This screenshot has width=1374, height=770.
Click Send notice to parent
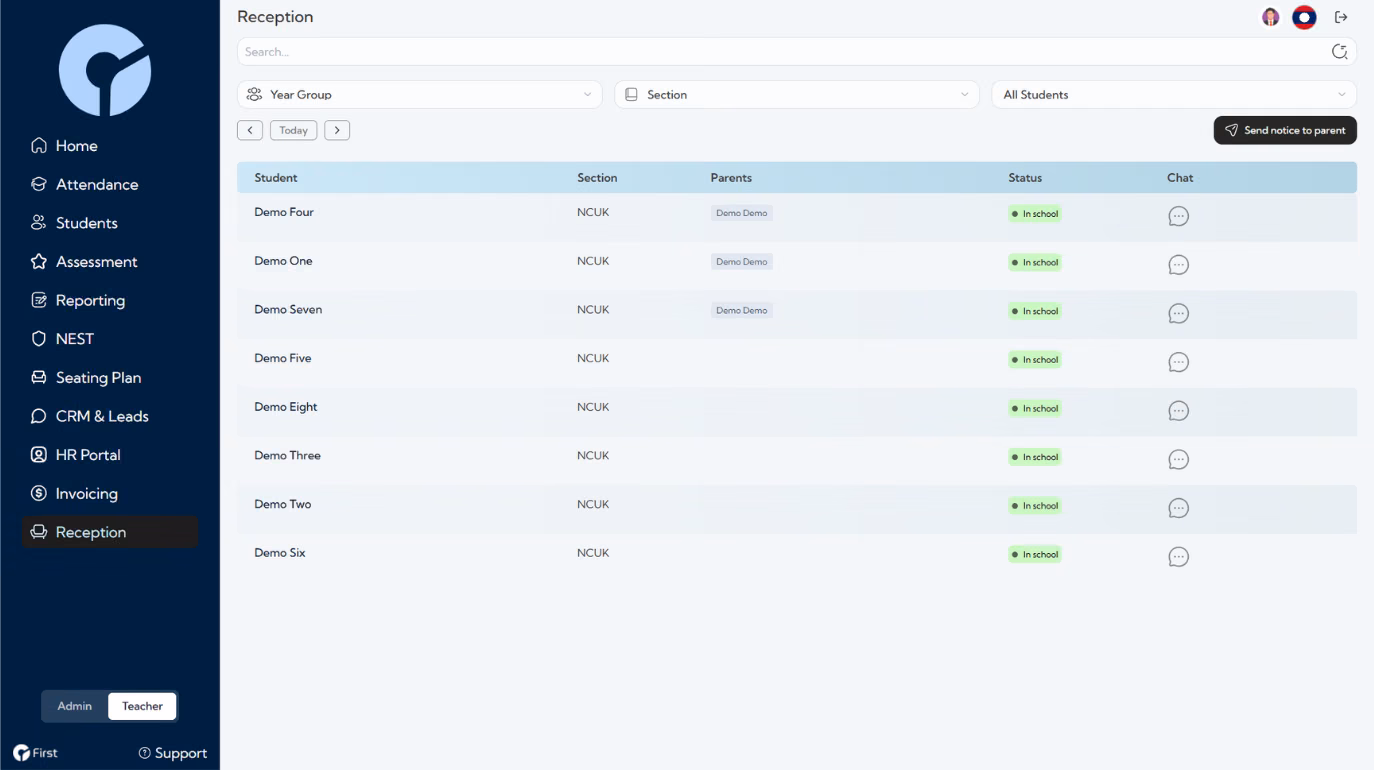click(1285, 130)
